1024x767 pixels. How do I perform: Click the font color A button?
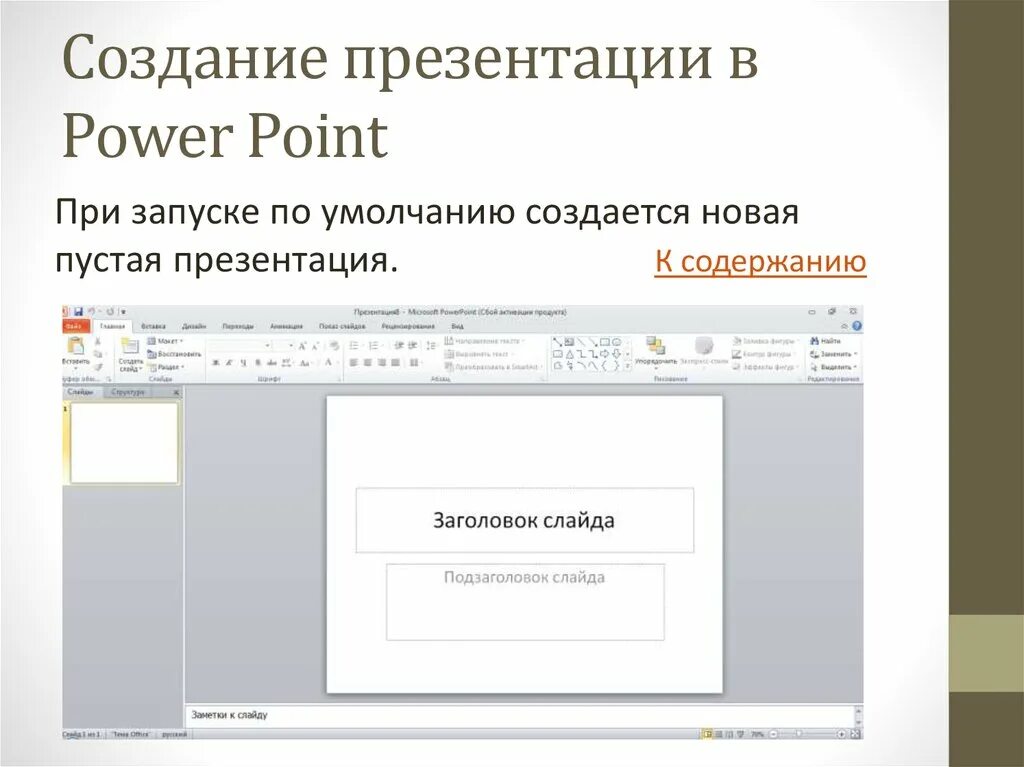click(329, 363)
